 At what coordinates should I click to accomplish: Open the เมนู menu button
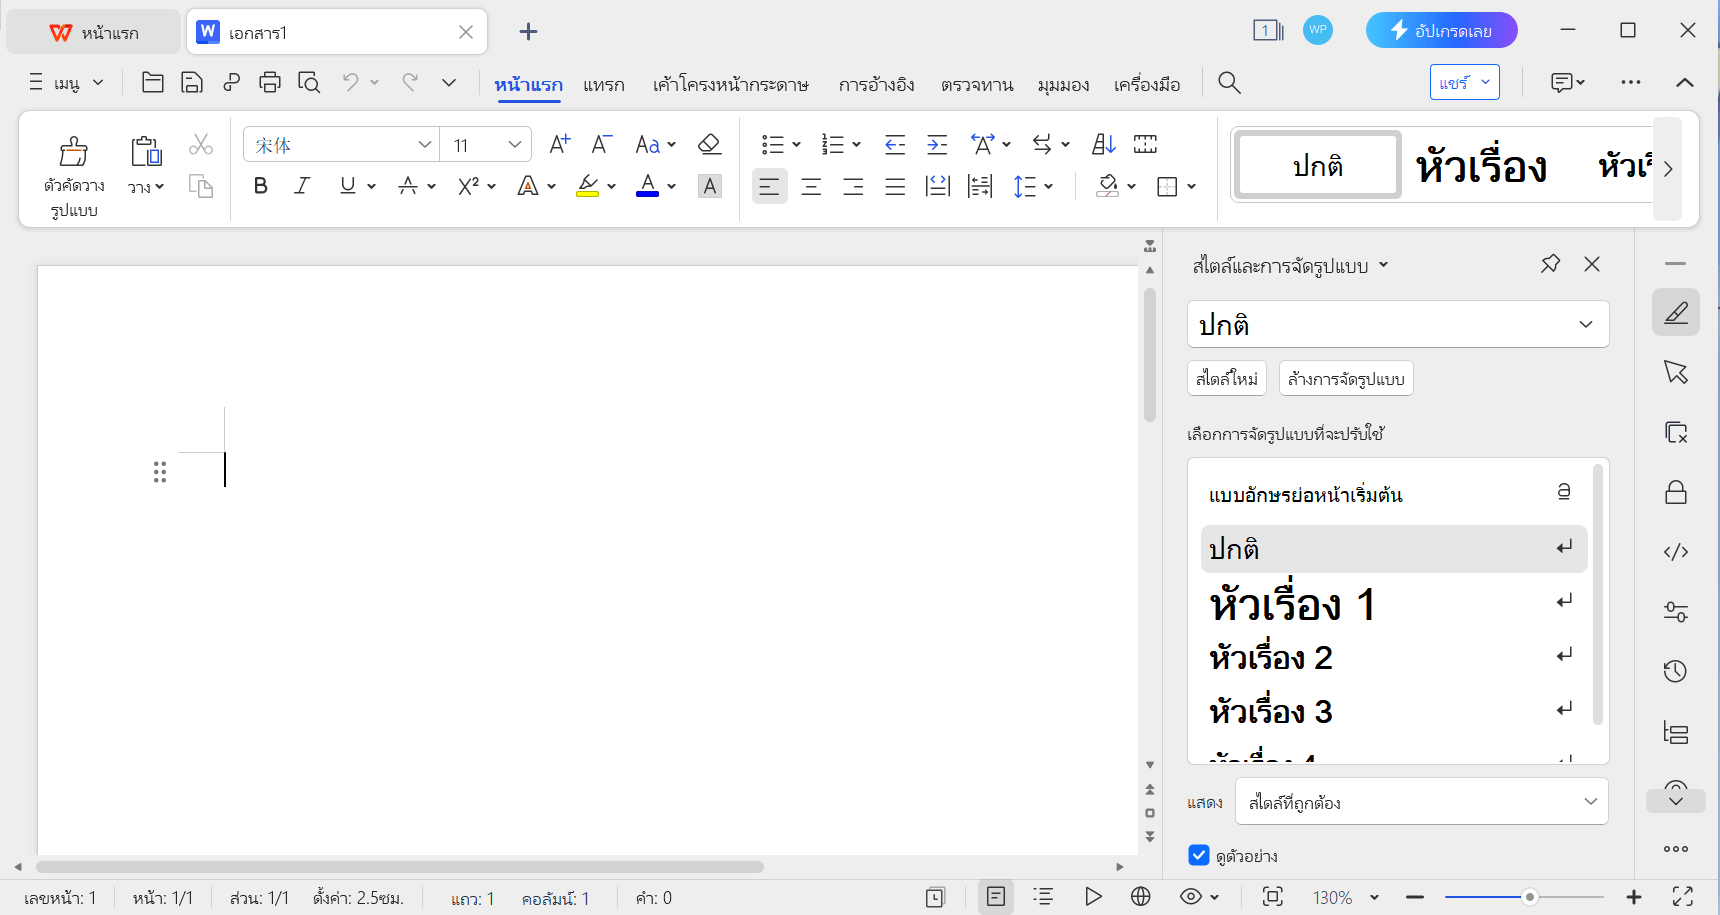click(66, 83)
